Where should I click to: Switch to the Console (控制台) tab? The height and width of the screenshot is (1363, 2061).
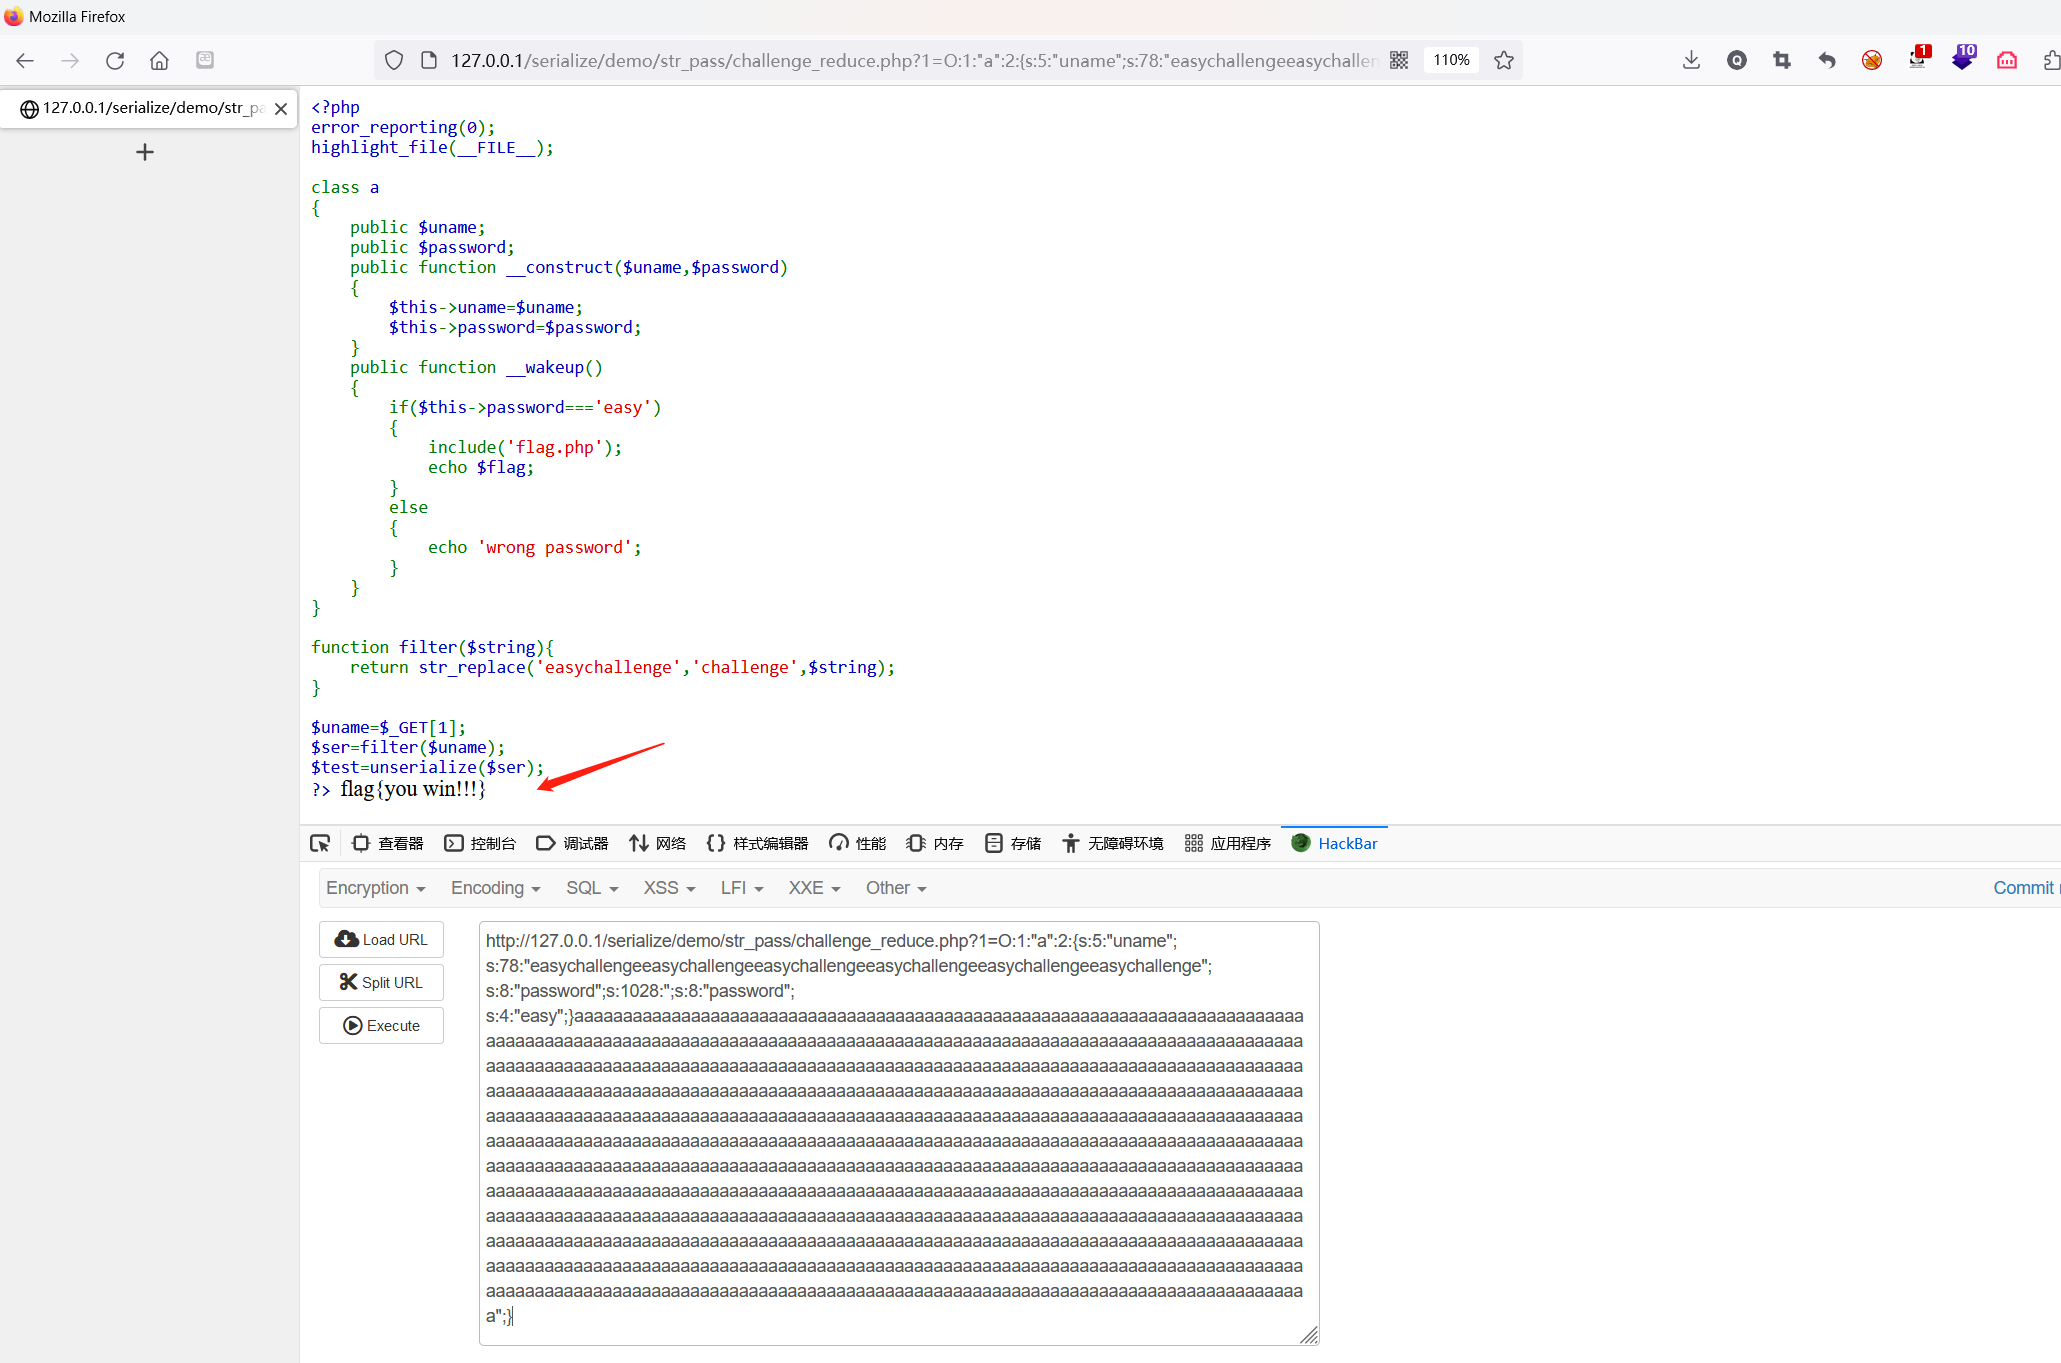[x=480, y=844]
